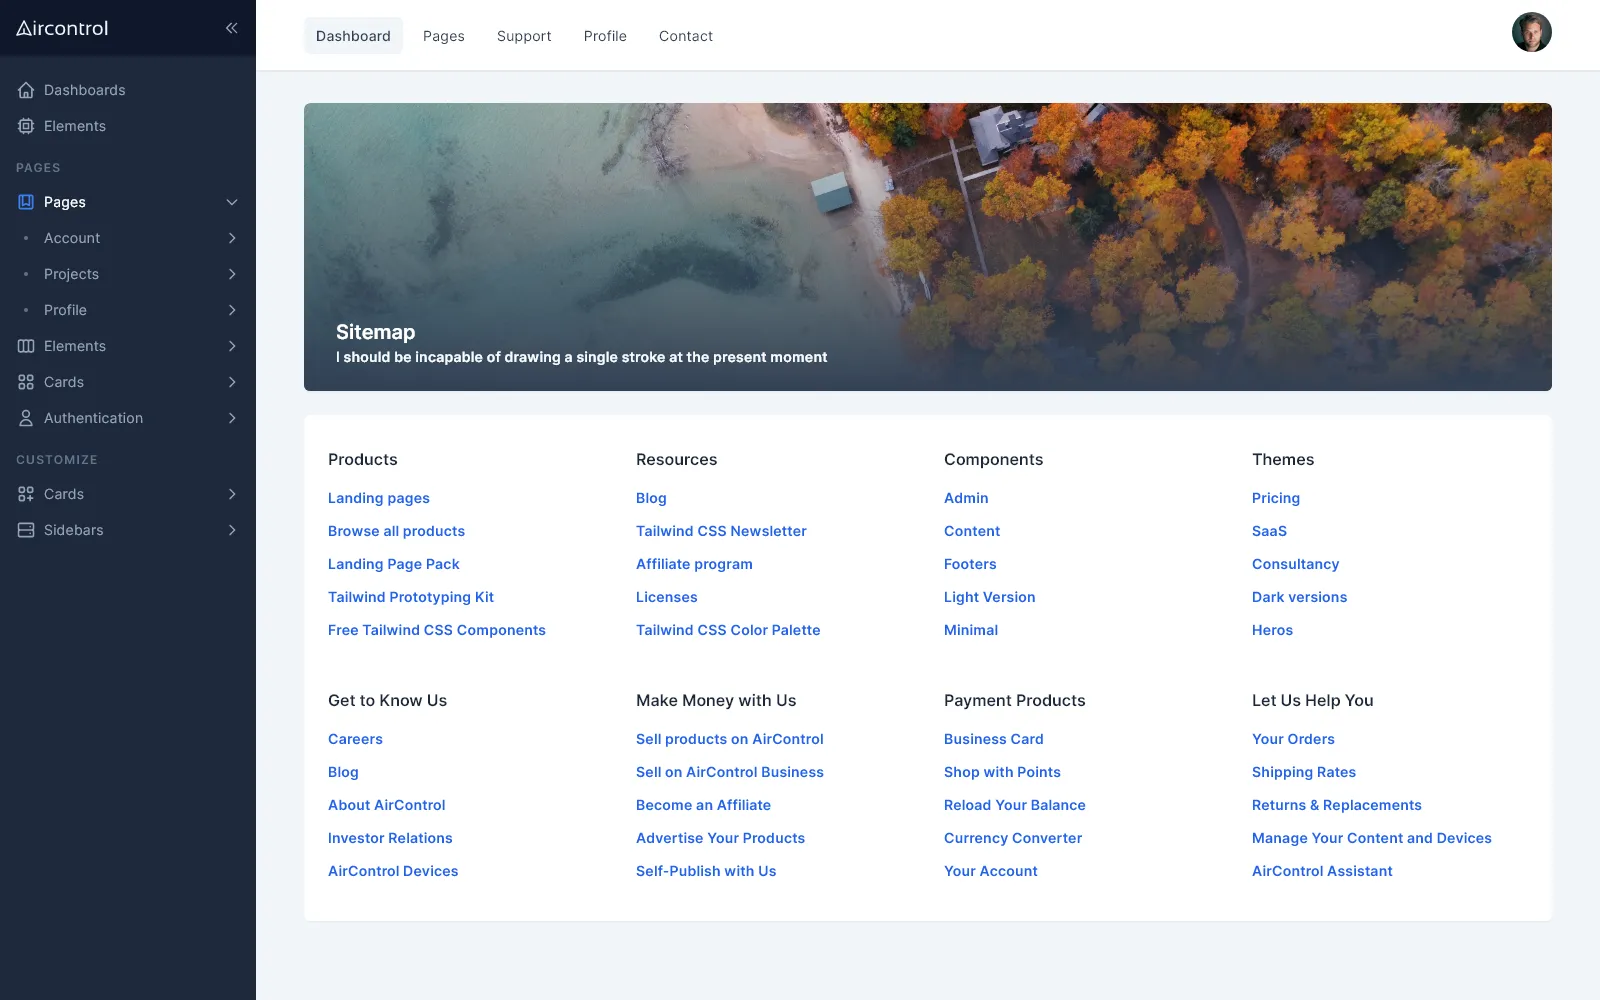Click the Authentication user icon
The height and width of the screenshot is (1000, 1600).
click(26, 418)
